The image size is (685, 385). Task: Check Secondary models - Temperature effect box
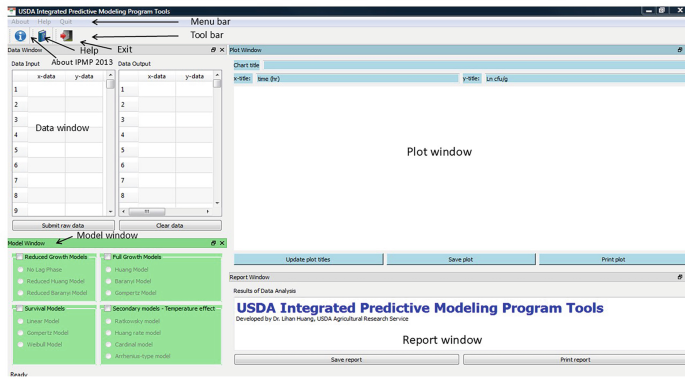pos(107,309)
